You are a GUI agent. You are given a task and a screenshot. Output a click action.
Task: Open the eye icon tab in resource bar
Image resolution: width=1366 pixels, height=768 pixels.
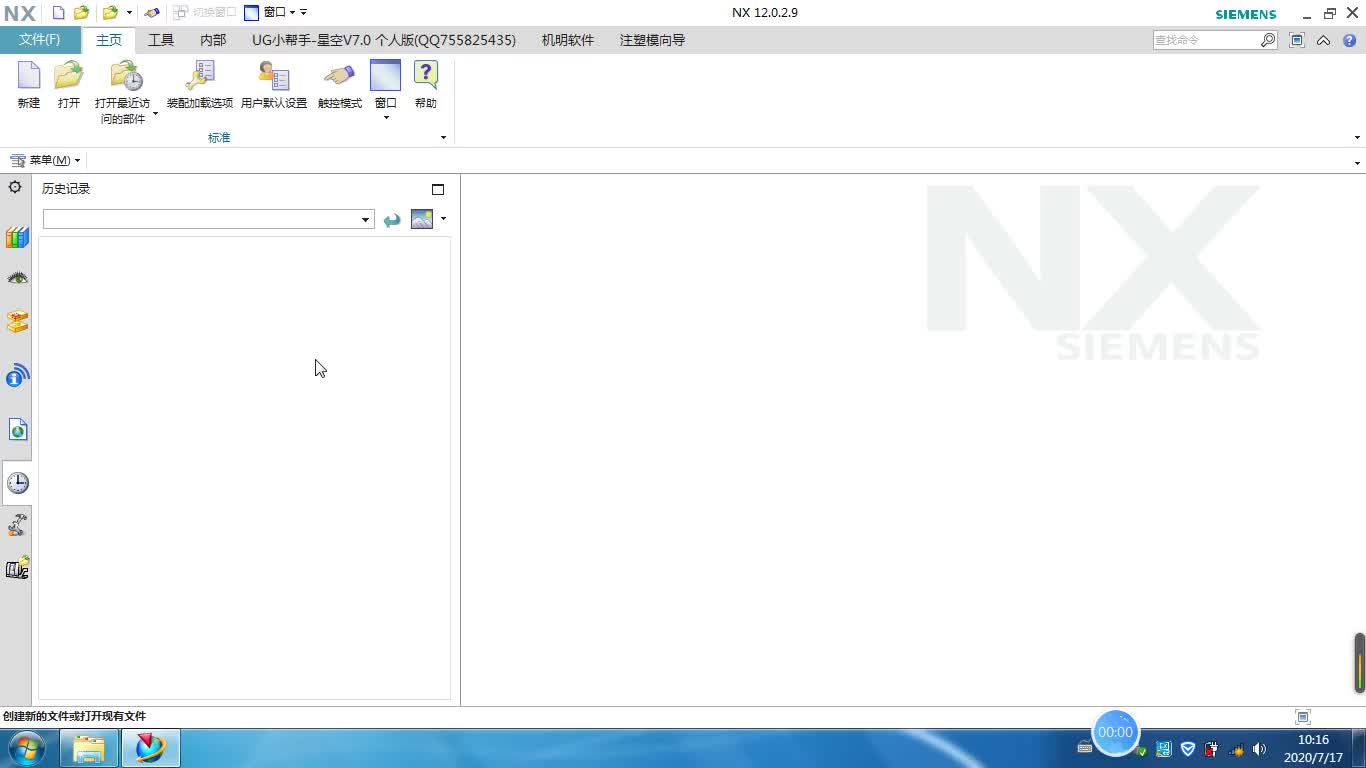click(17, 278)
